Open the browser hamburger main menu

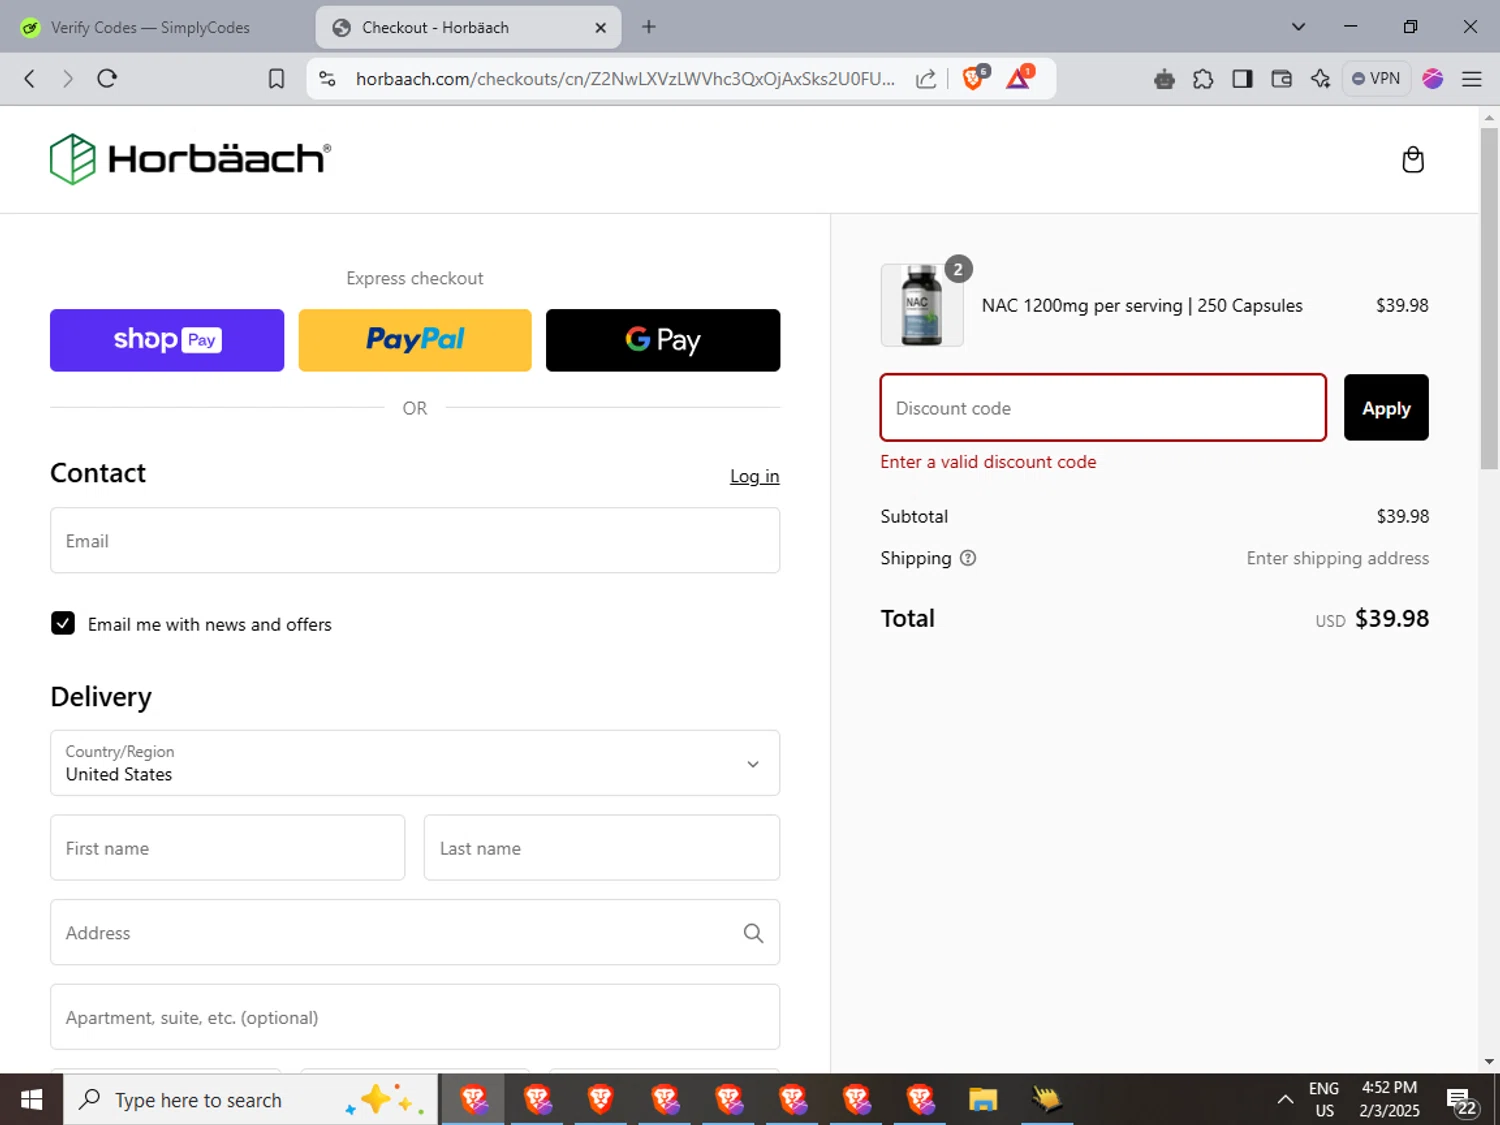[1472, 79]
